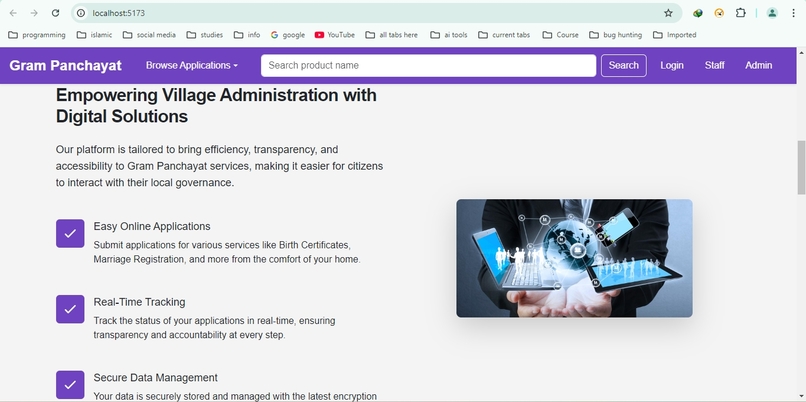The image size is (806, 402).
Task: Open the Extensions puzzle-piece icon
Action: (740, 13)
